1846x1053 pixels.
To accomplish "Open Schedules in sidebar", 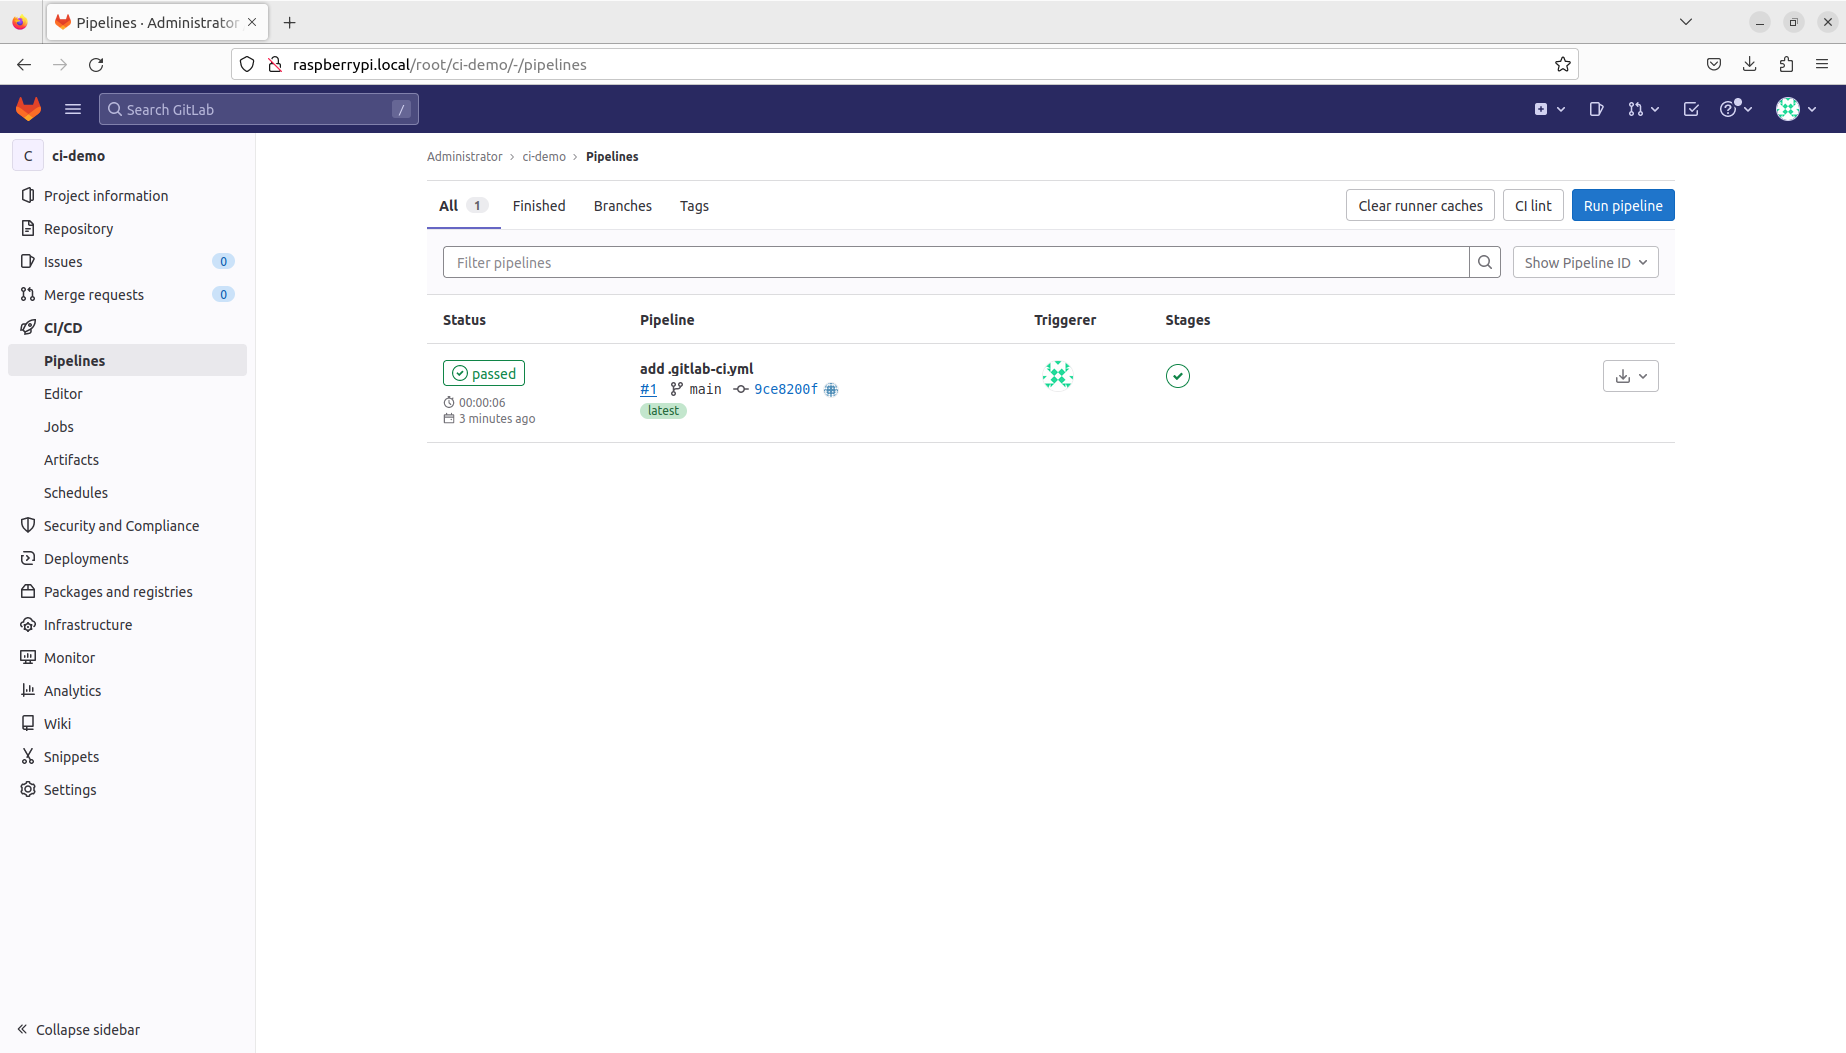I will tap(128, 492).
